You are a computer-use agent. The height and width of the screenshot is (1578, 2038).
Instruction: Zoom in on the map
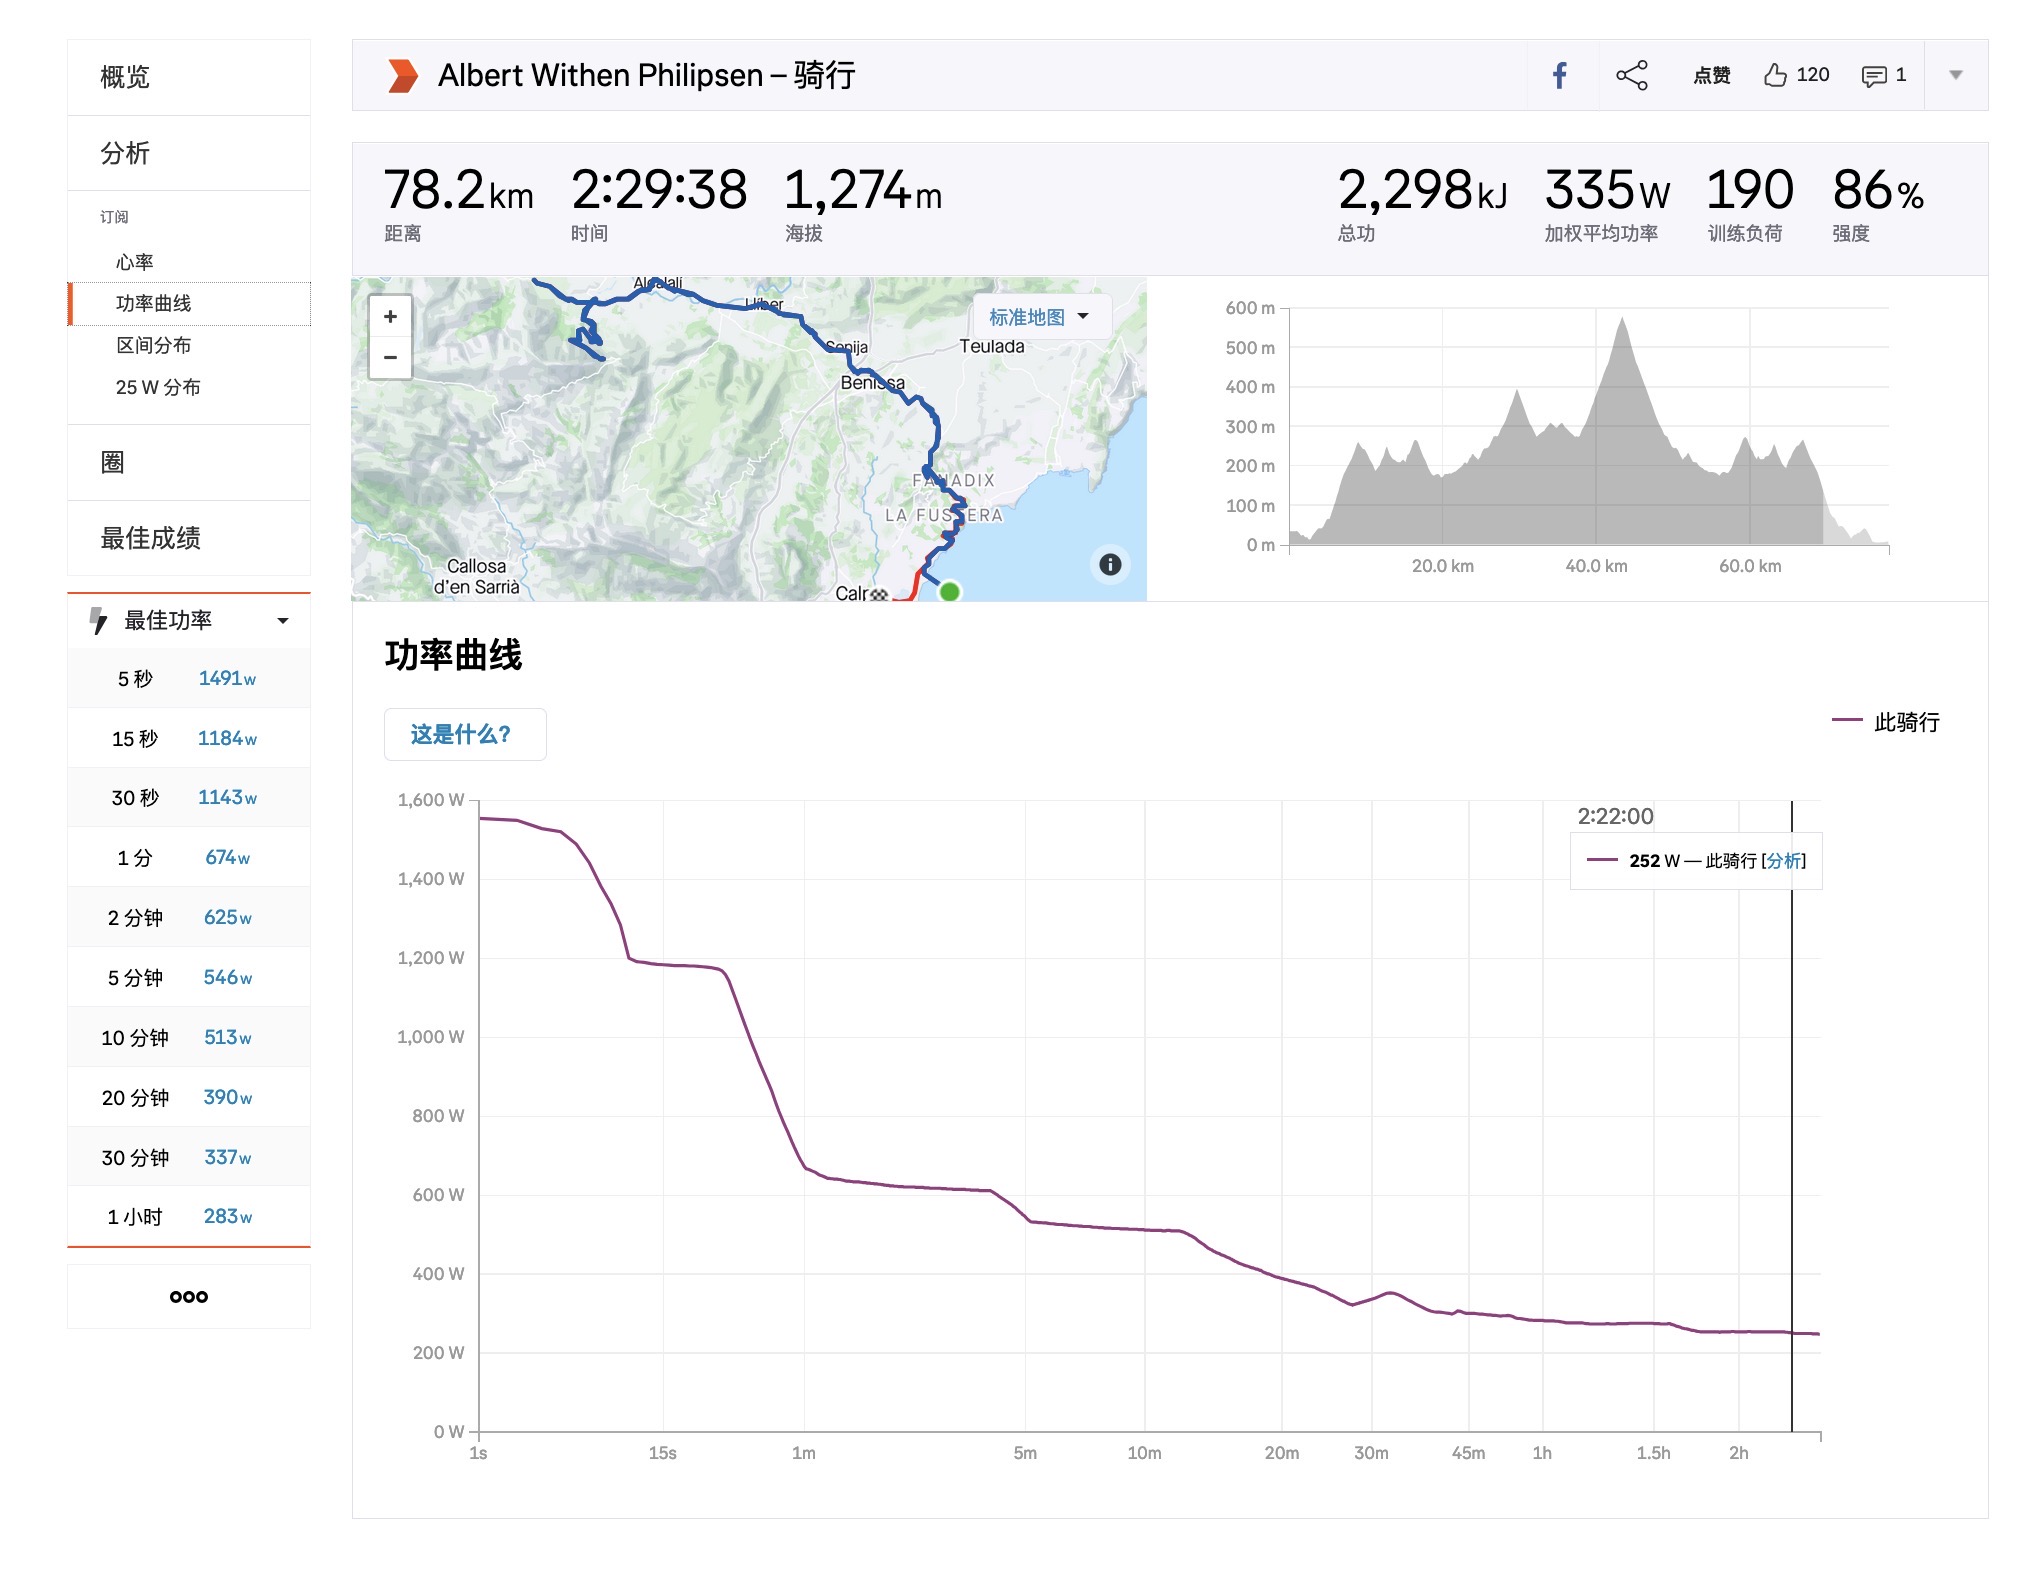390,317
